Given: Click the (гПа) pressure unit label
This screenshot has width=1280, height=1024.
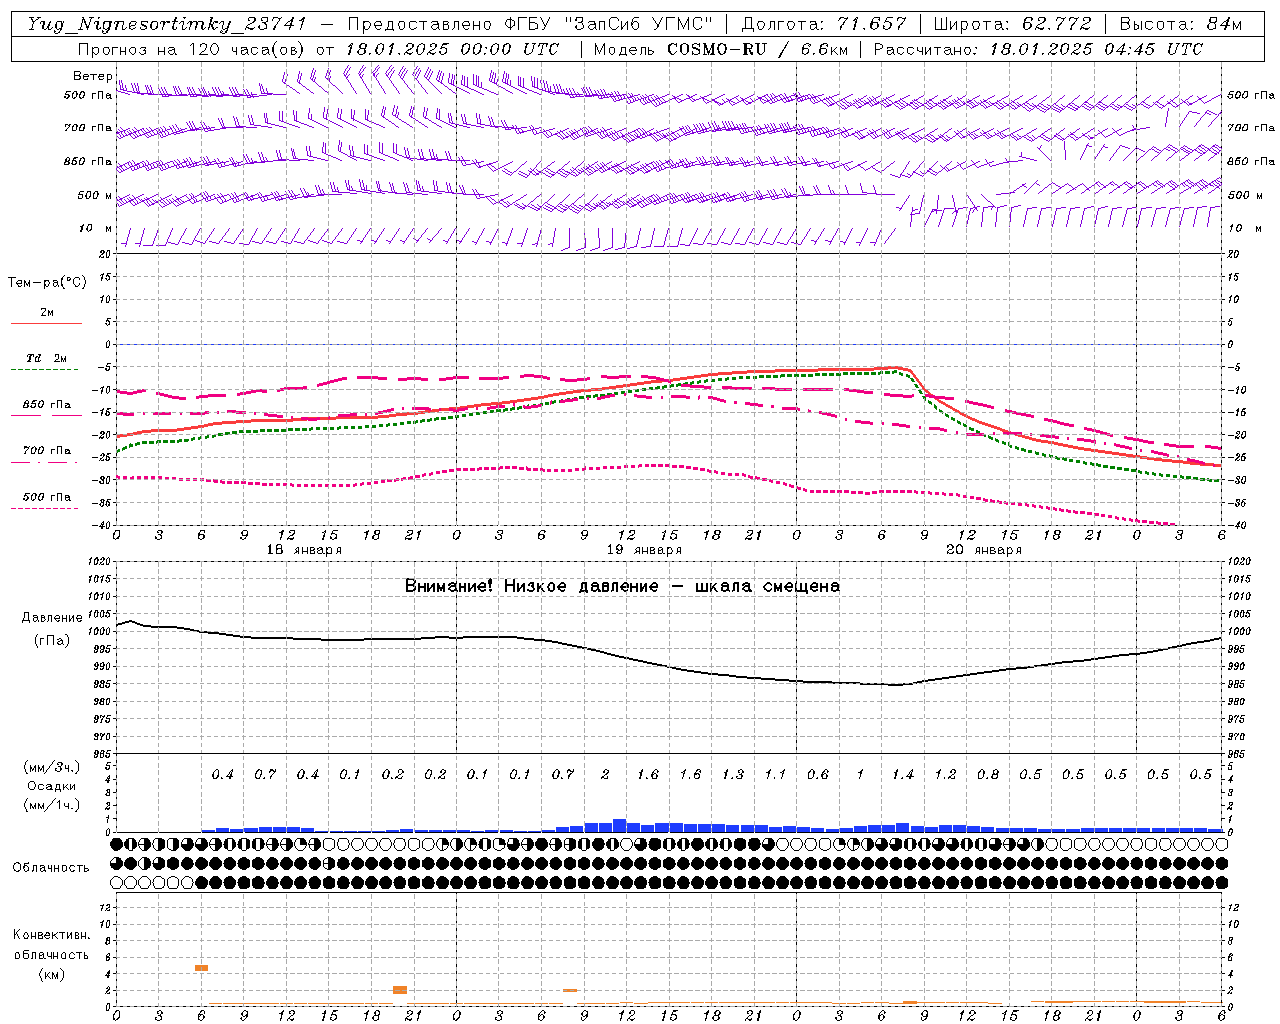Looking at the screenshot, I should click(x=52, y=641).
